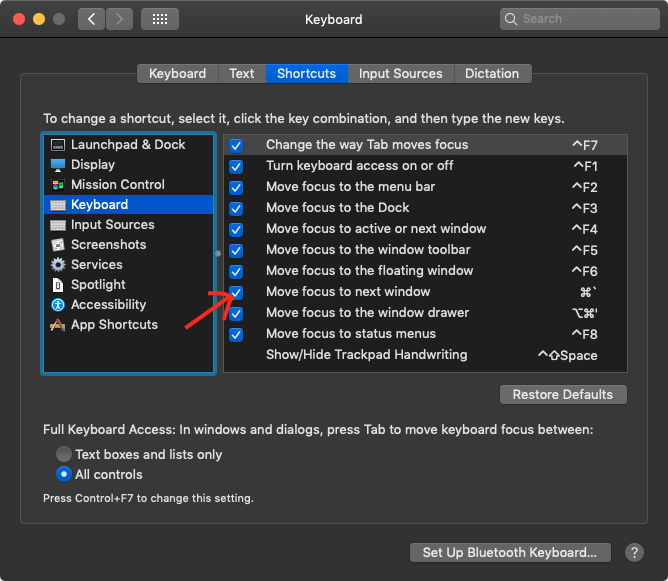Toggle Move focus to status menus checkbox

[x=236, y=335]
